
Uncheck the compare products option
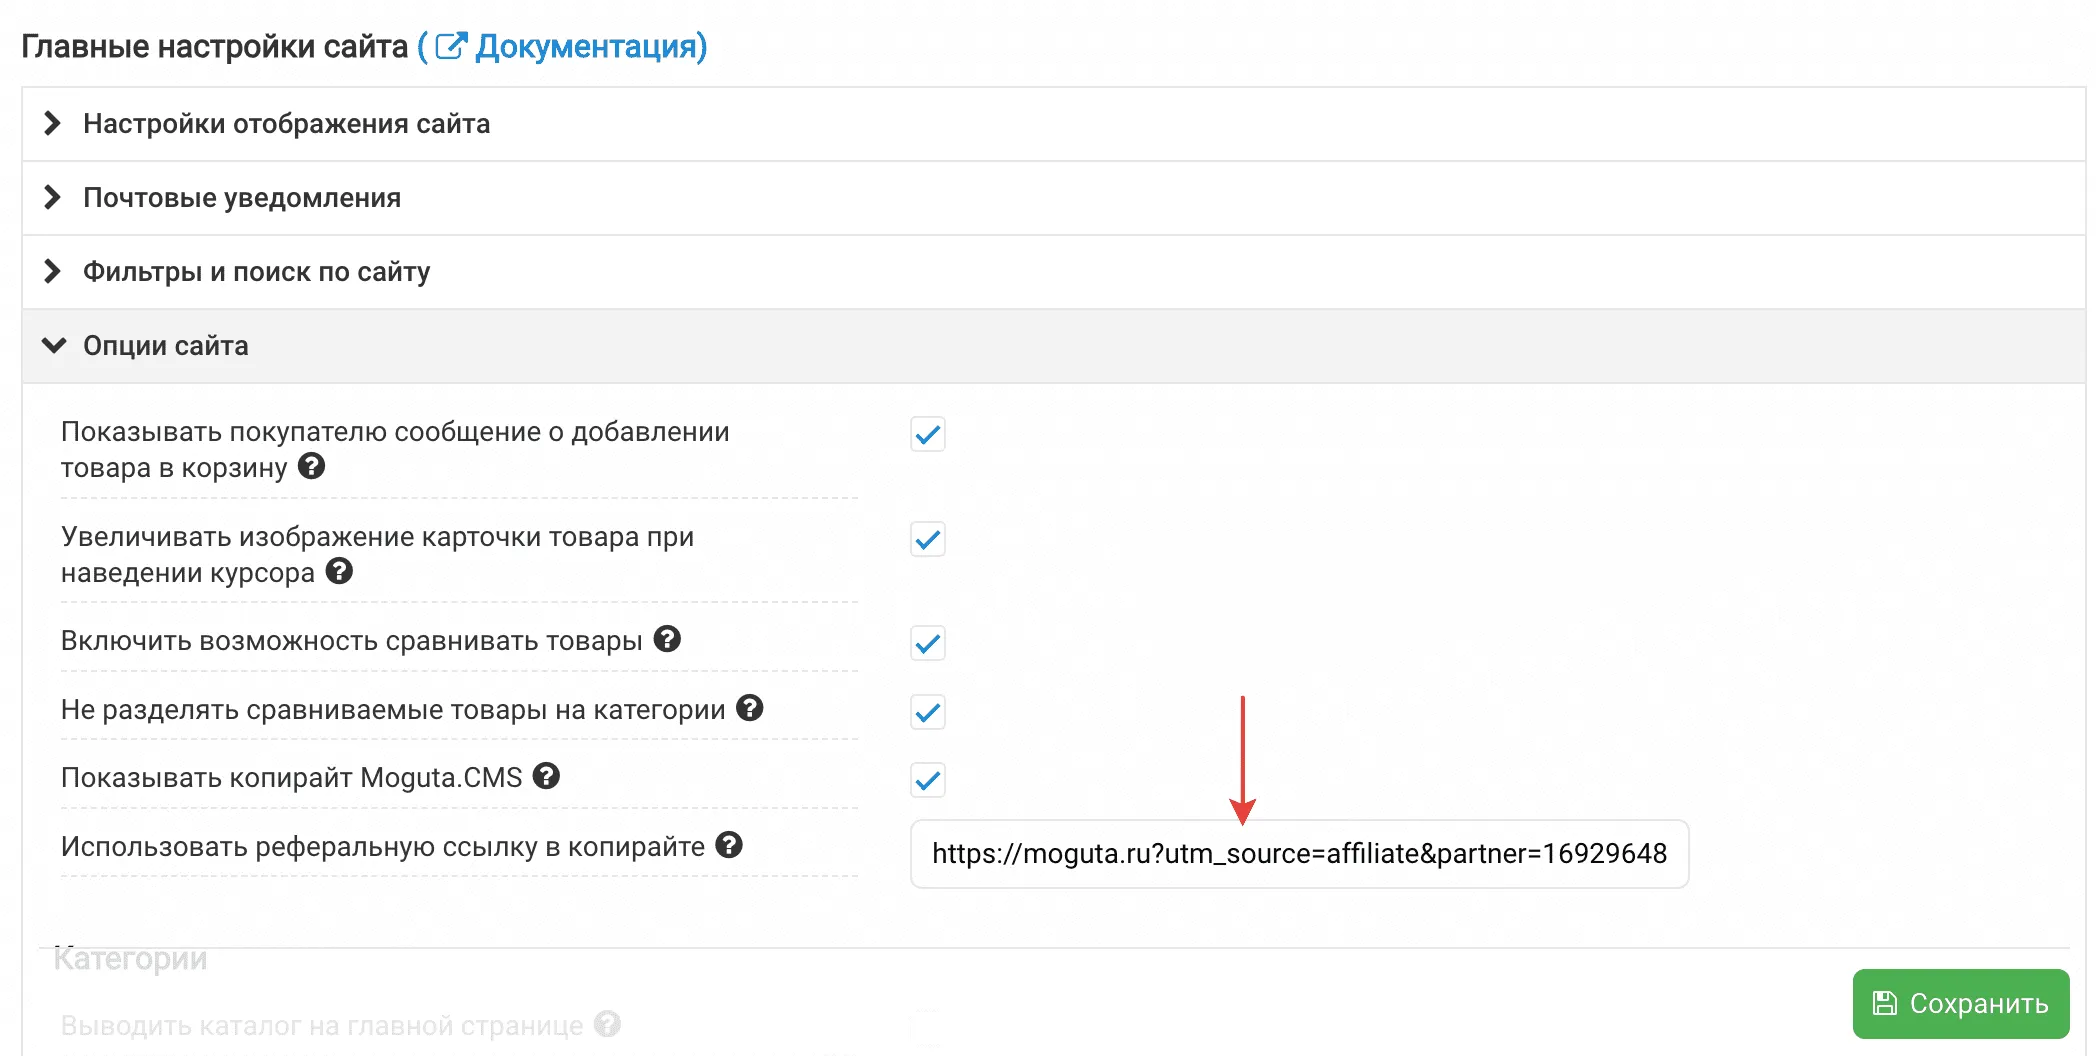click(928, 644)
